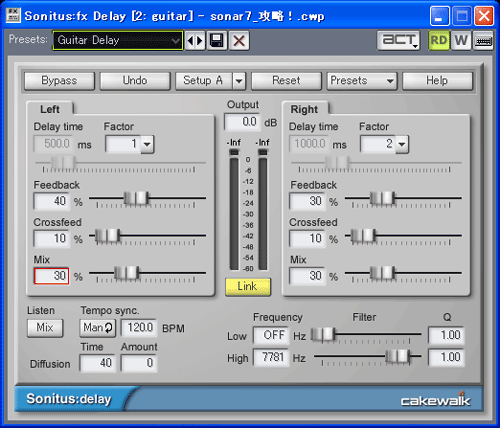
Task: Toggle the RD automation read button
Action: click(439, 41)
